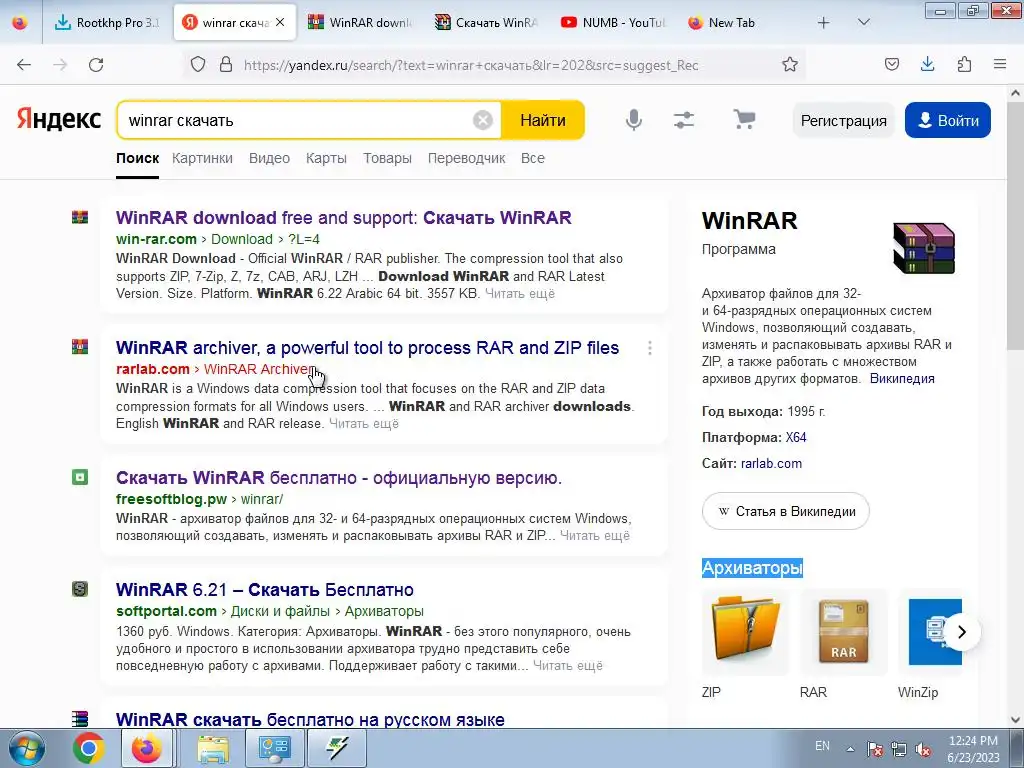Open the Firefox hamburger menu
1024x768 pixels.
[1000, 65]
